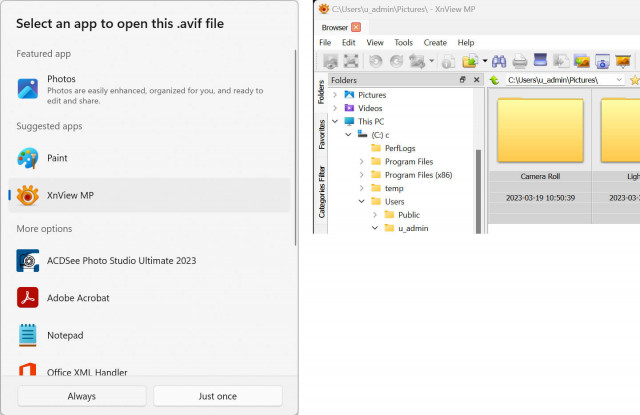Expand the Program Files folder node

pyautogui.click(x=362, y=162)
